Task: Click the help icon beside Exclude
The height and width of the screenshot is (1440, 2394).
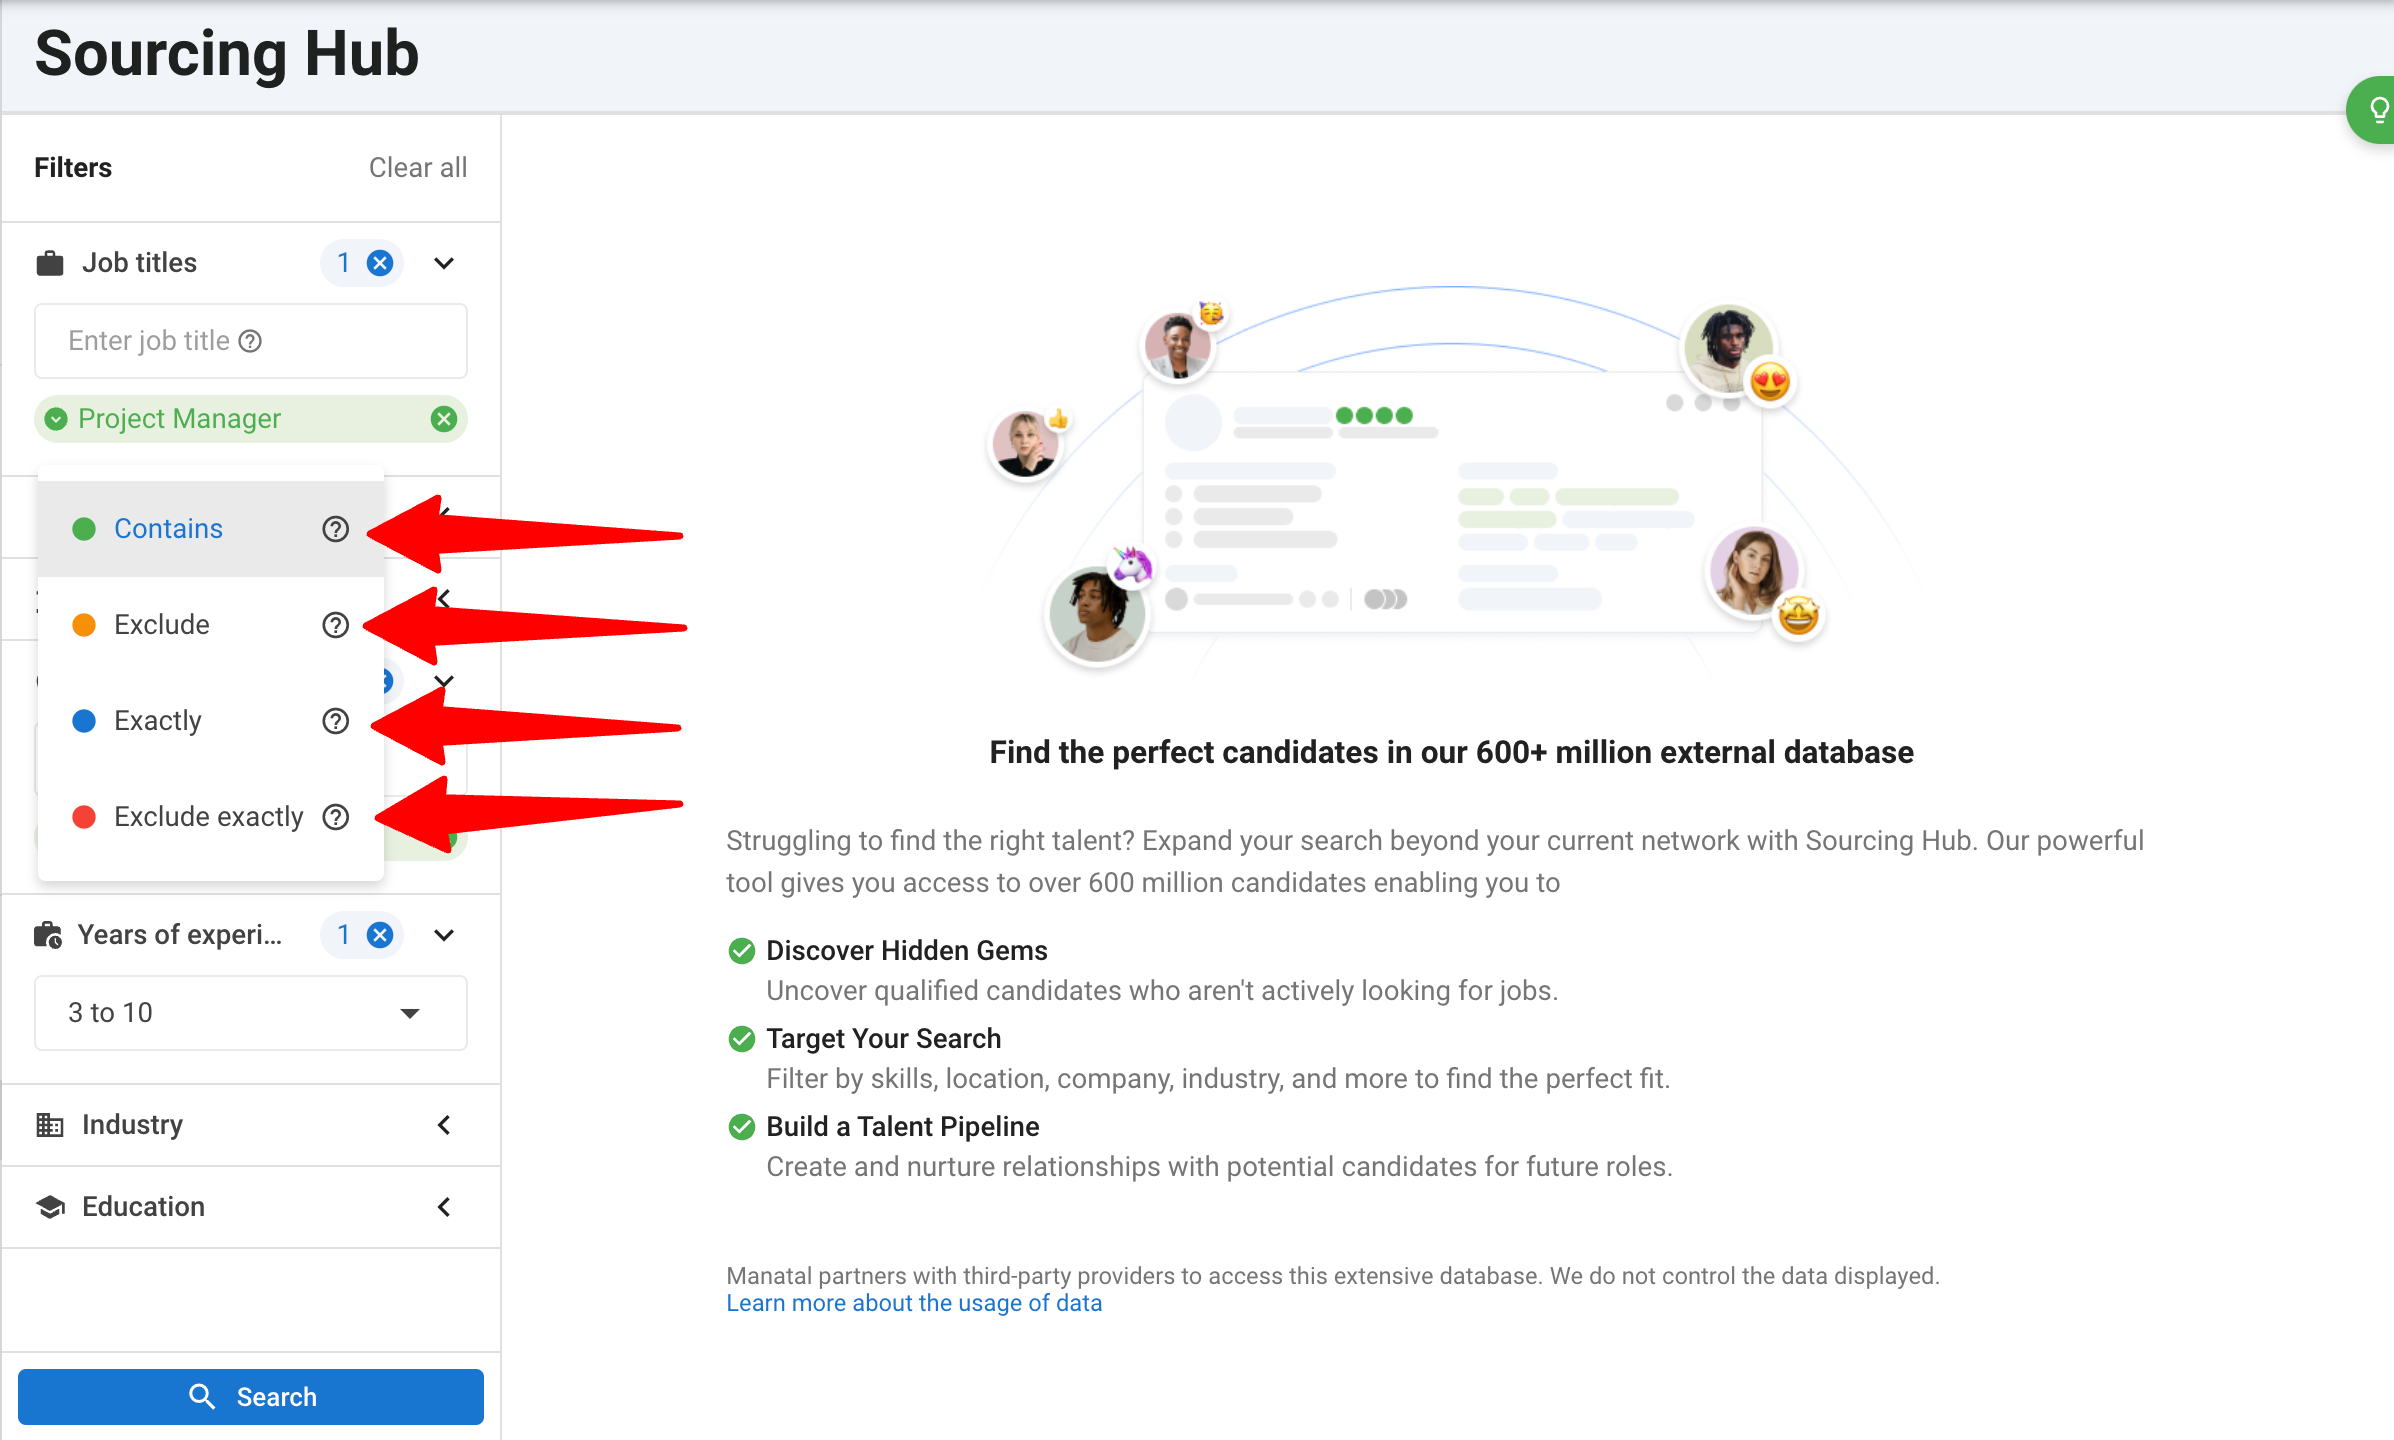Action: pyautogui.click(x=336, y=625)
